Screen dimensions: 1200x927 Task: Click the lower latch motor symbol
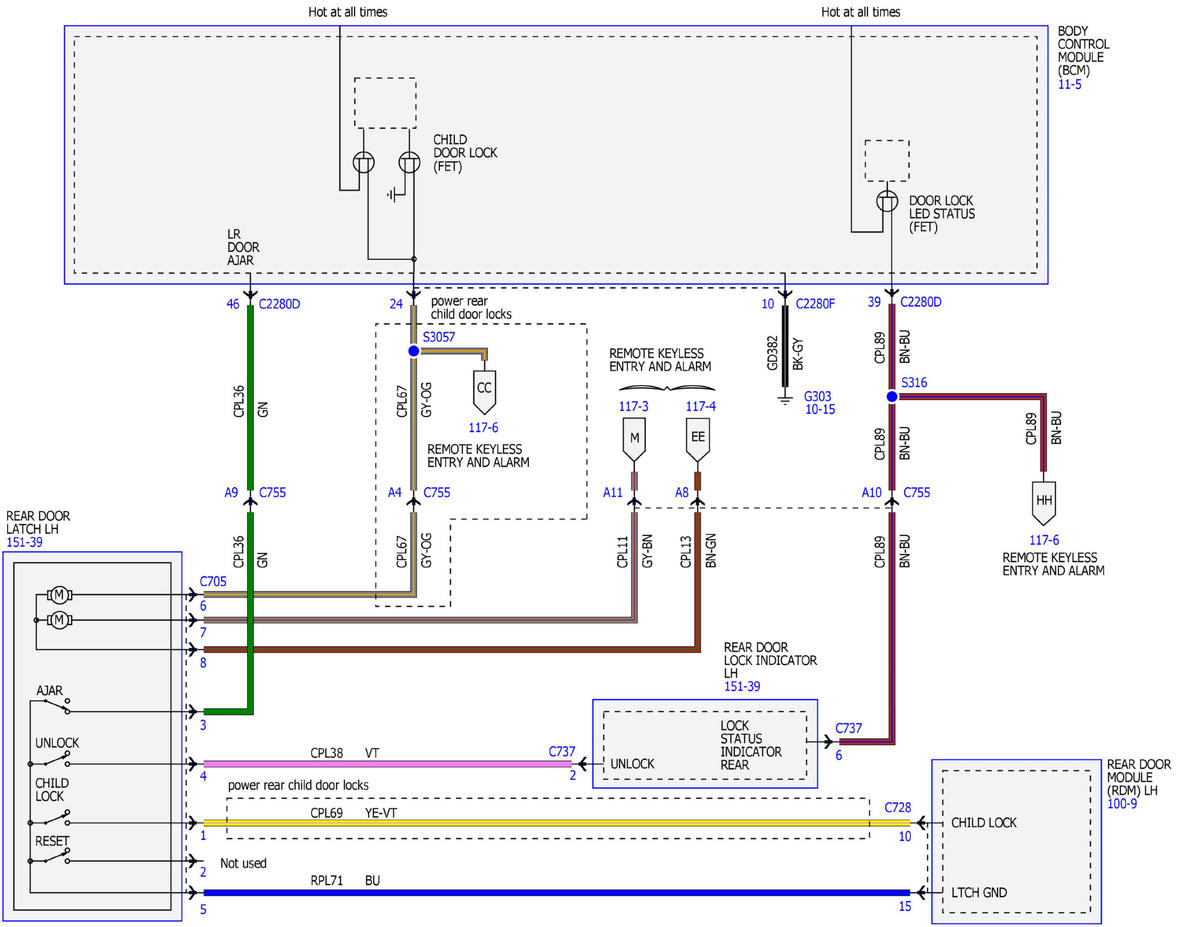point(59,620)
